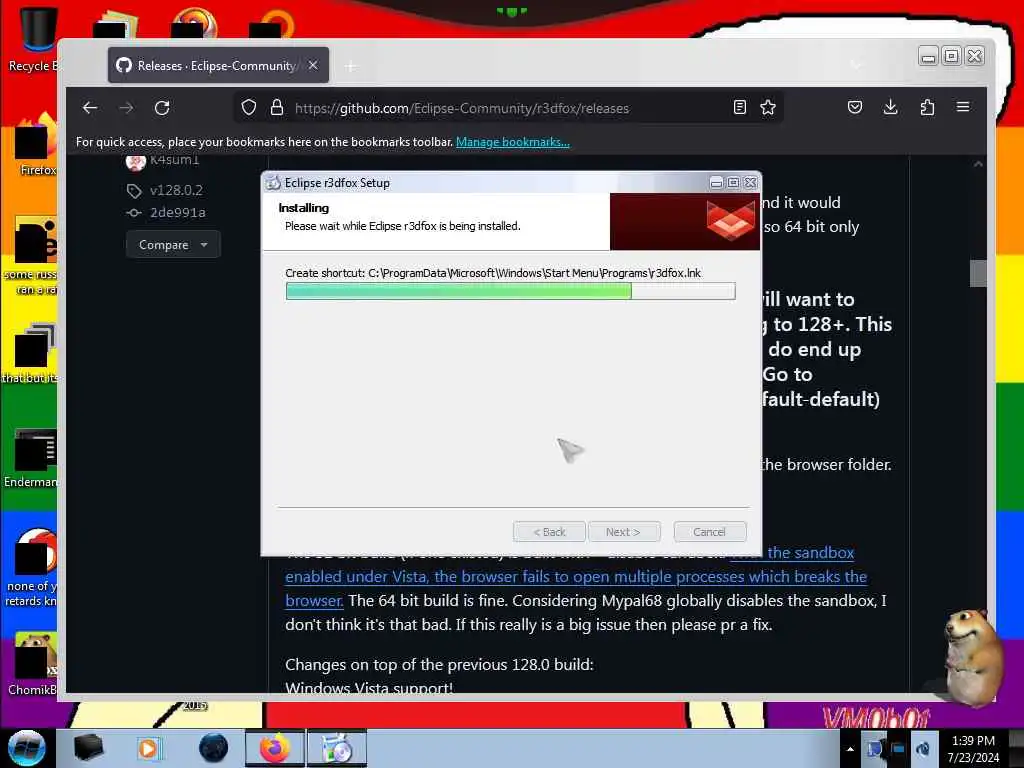The width and height of the screenshot is (1024, 768).
Task: Click the installer progress bar
Action: click(511, 291)
